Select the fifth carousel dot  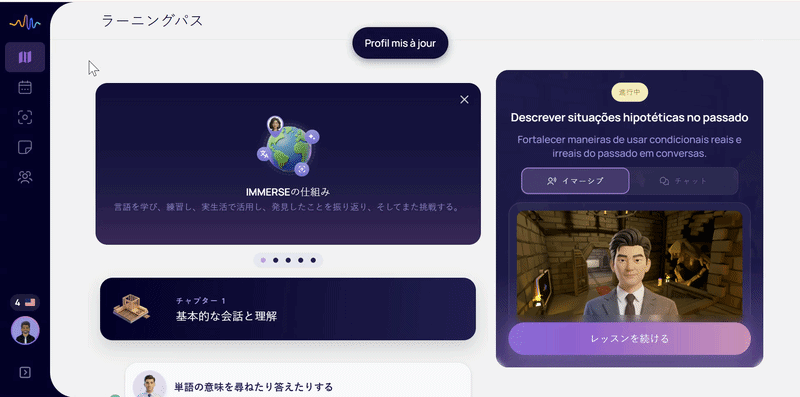point(313,260)
